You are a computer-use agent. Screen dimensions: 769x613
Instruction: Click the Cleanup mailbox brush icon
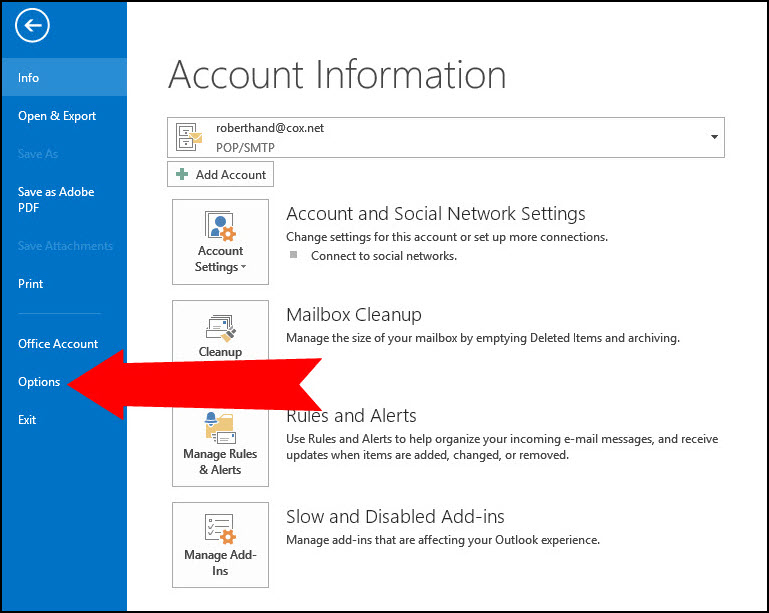click(x=221, y=328)
